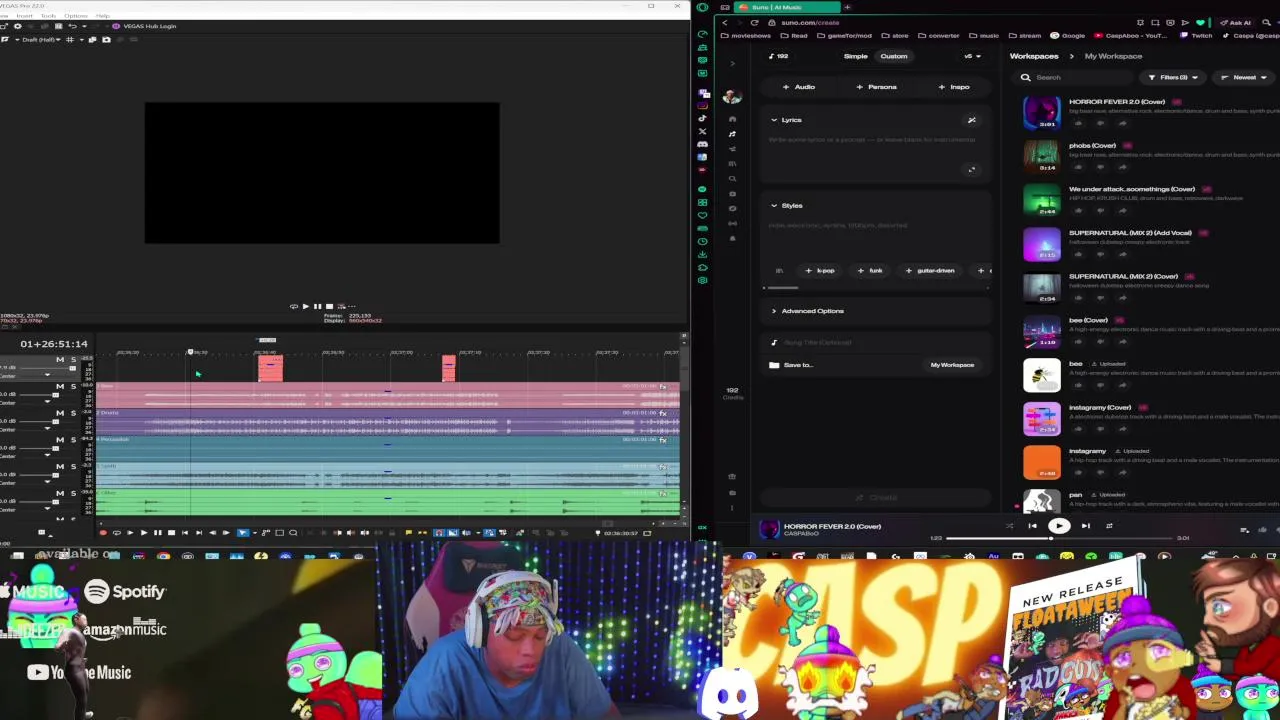Skip to previous track in Suno player
1280x720 pixels.
[x=1033, y=526]
